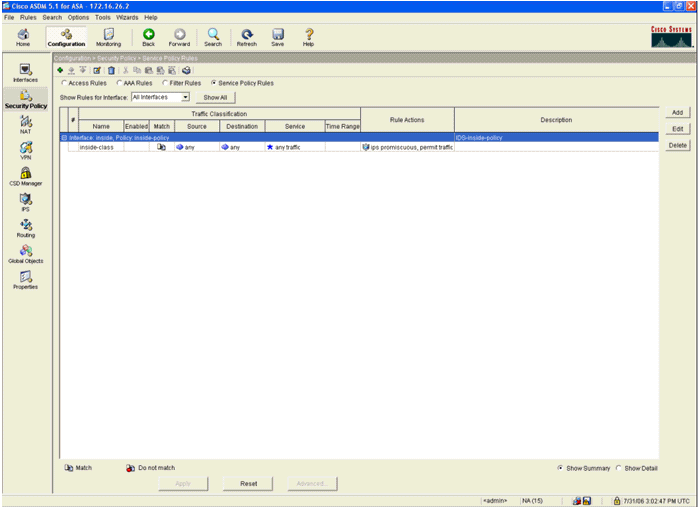The height and width of the screenshot is (508, 698).
Task: Open Global Objects in the sidebar
Action: tap(25, 254)
